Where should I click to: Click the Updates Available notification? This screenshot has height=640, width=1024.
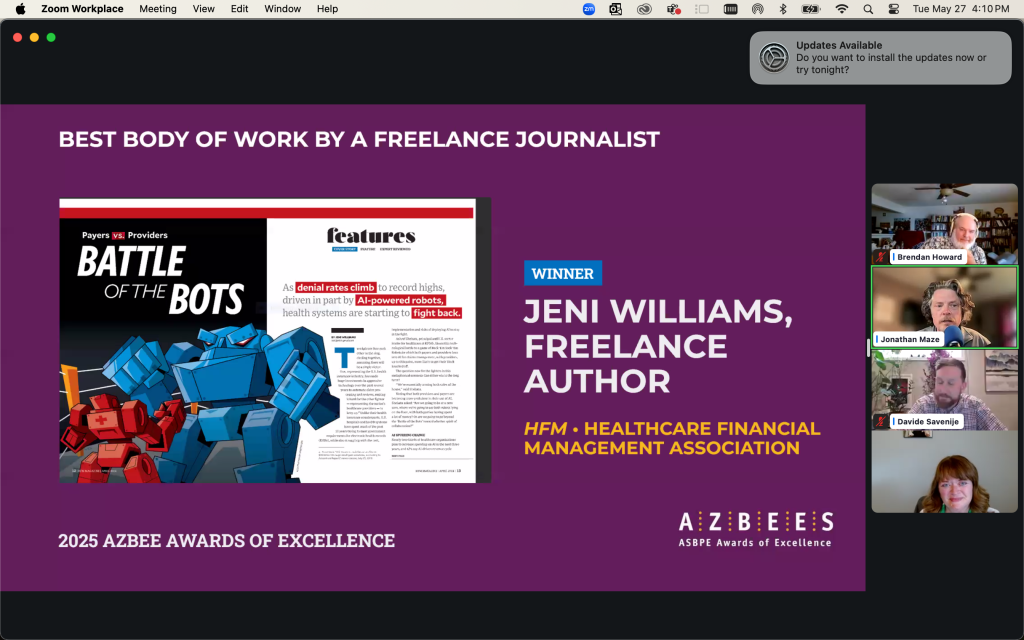point(880,58)
